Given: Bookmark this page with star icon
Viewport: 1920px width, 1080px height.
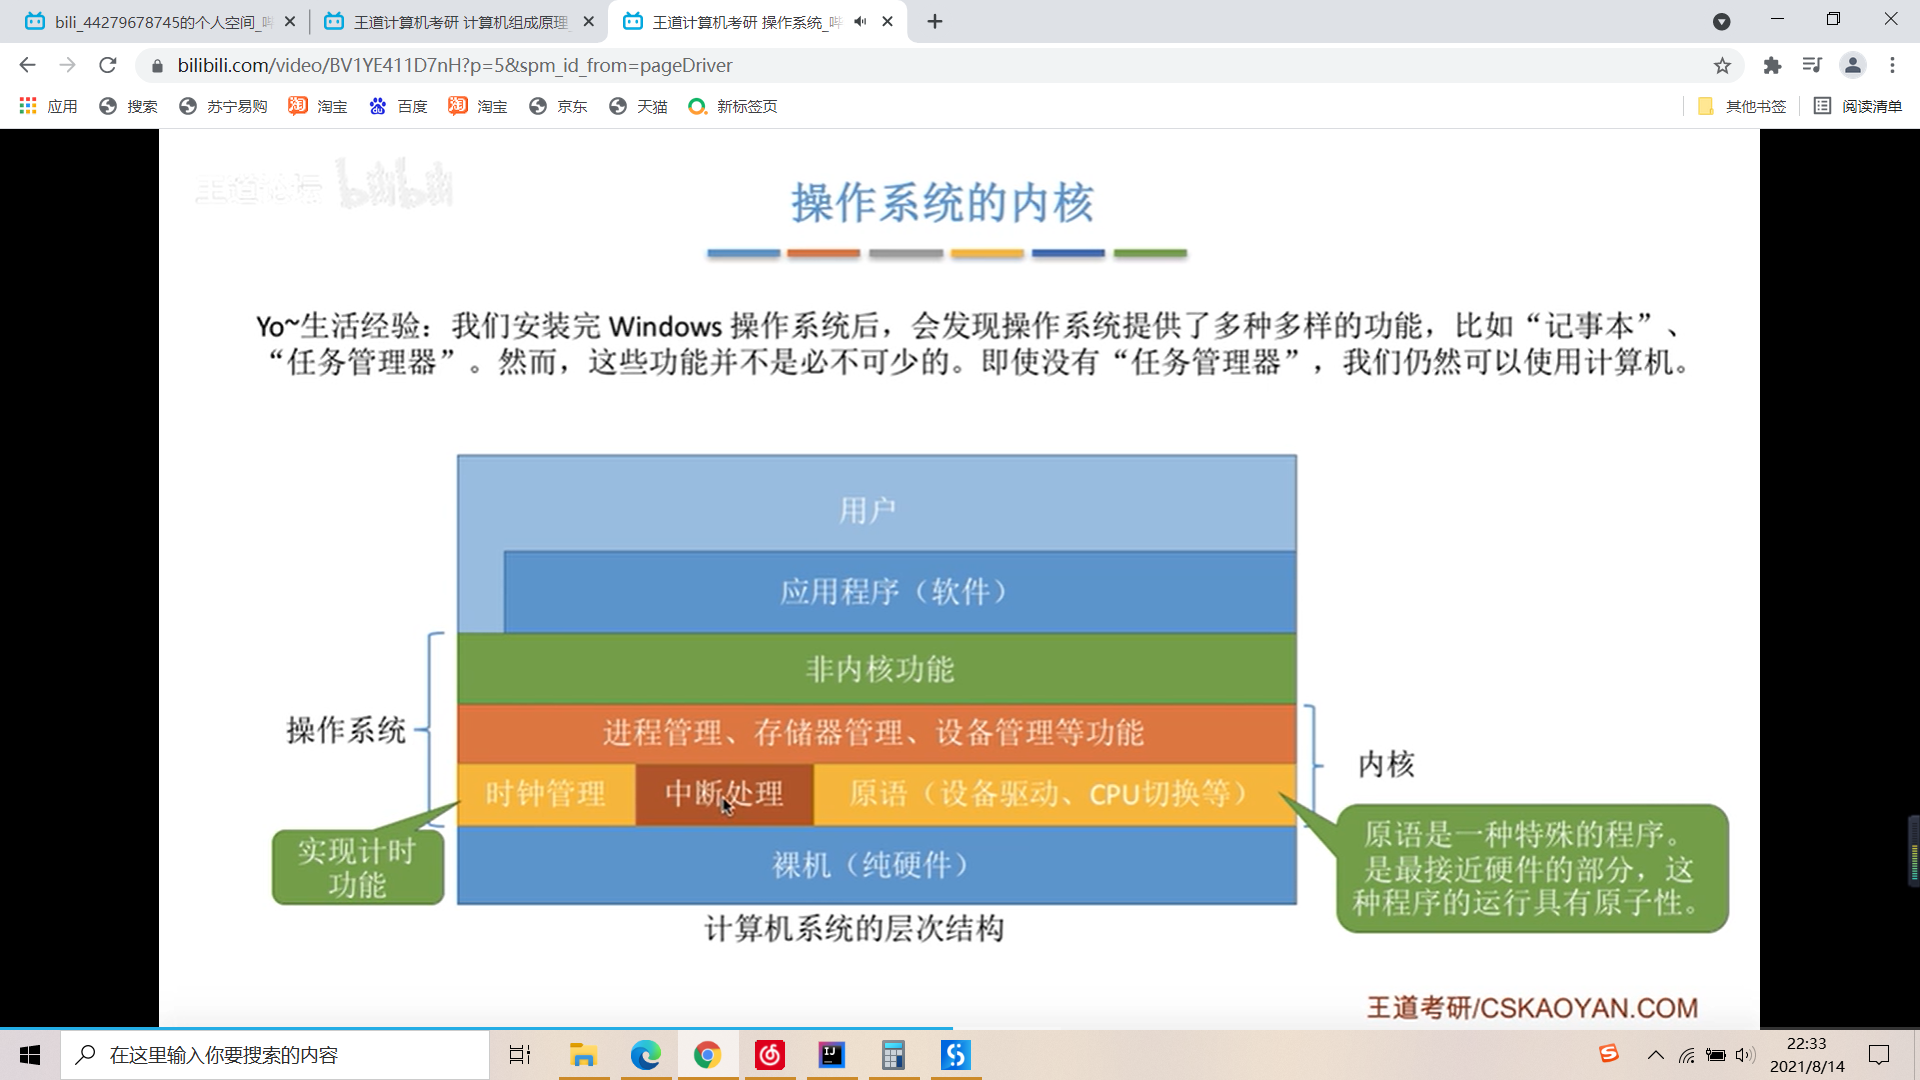Looking at the screenshot, I should 1722,65.
